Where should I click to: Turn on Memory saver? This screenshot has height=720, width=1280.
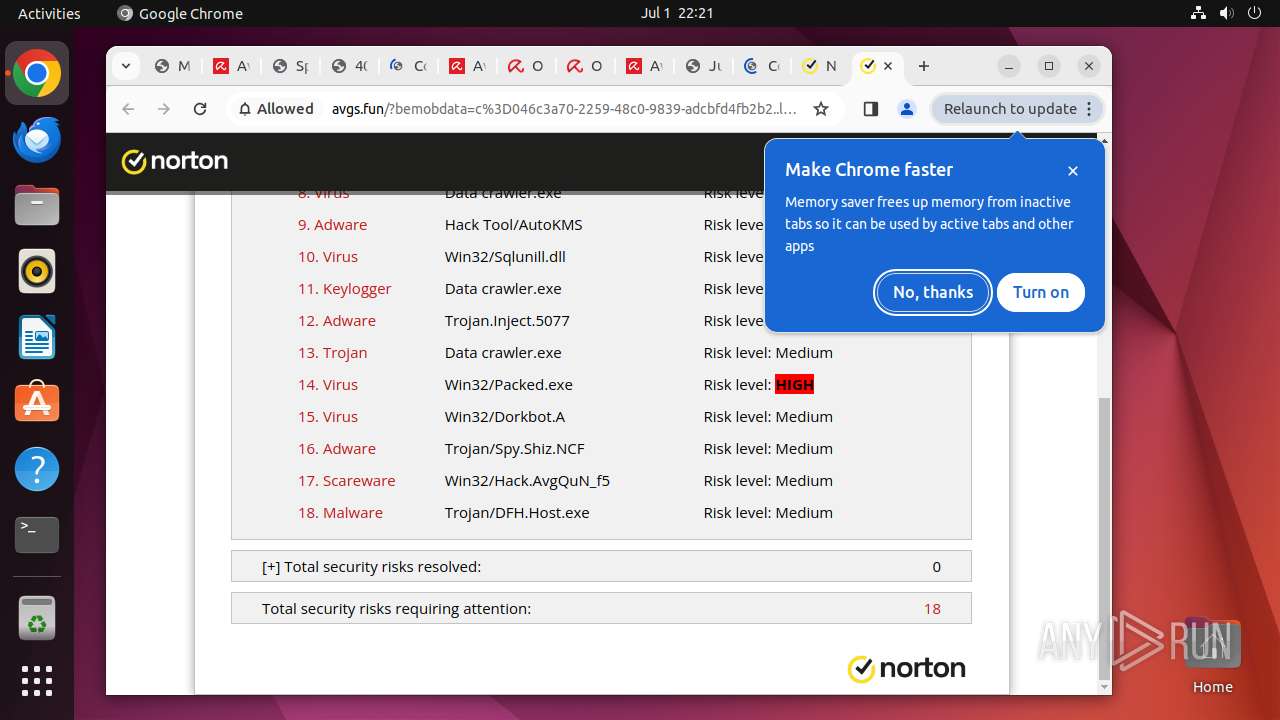coord(1041,292)
